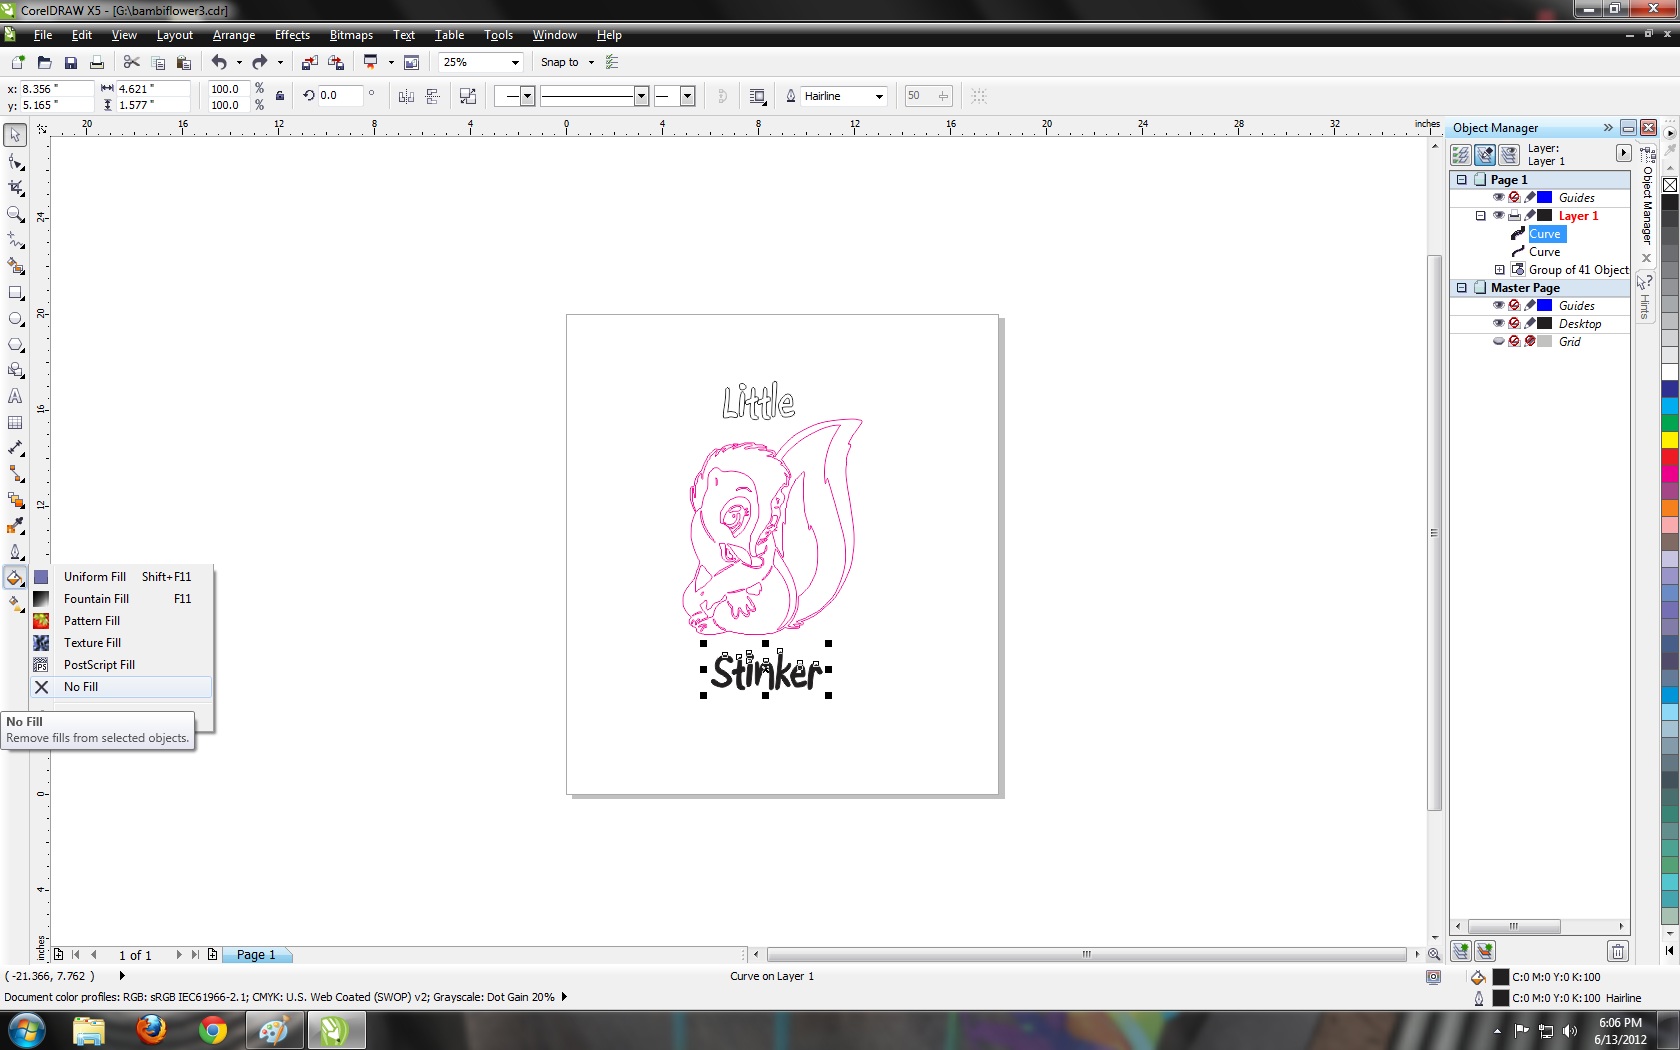Open the Arrange menu
This screenshot has width=1680, height=1050.
[x=234, y=34]
